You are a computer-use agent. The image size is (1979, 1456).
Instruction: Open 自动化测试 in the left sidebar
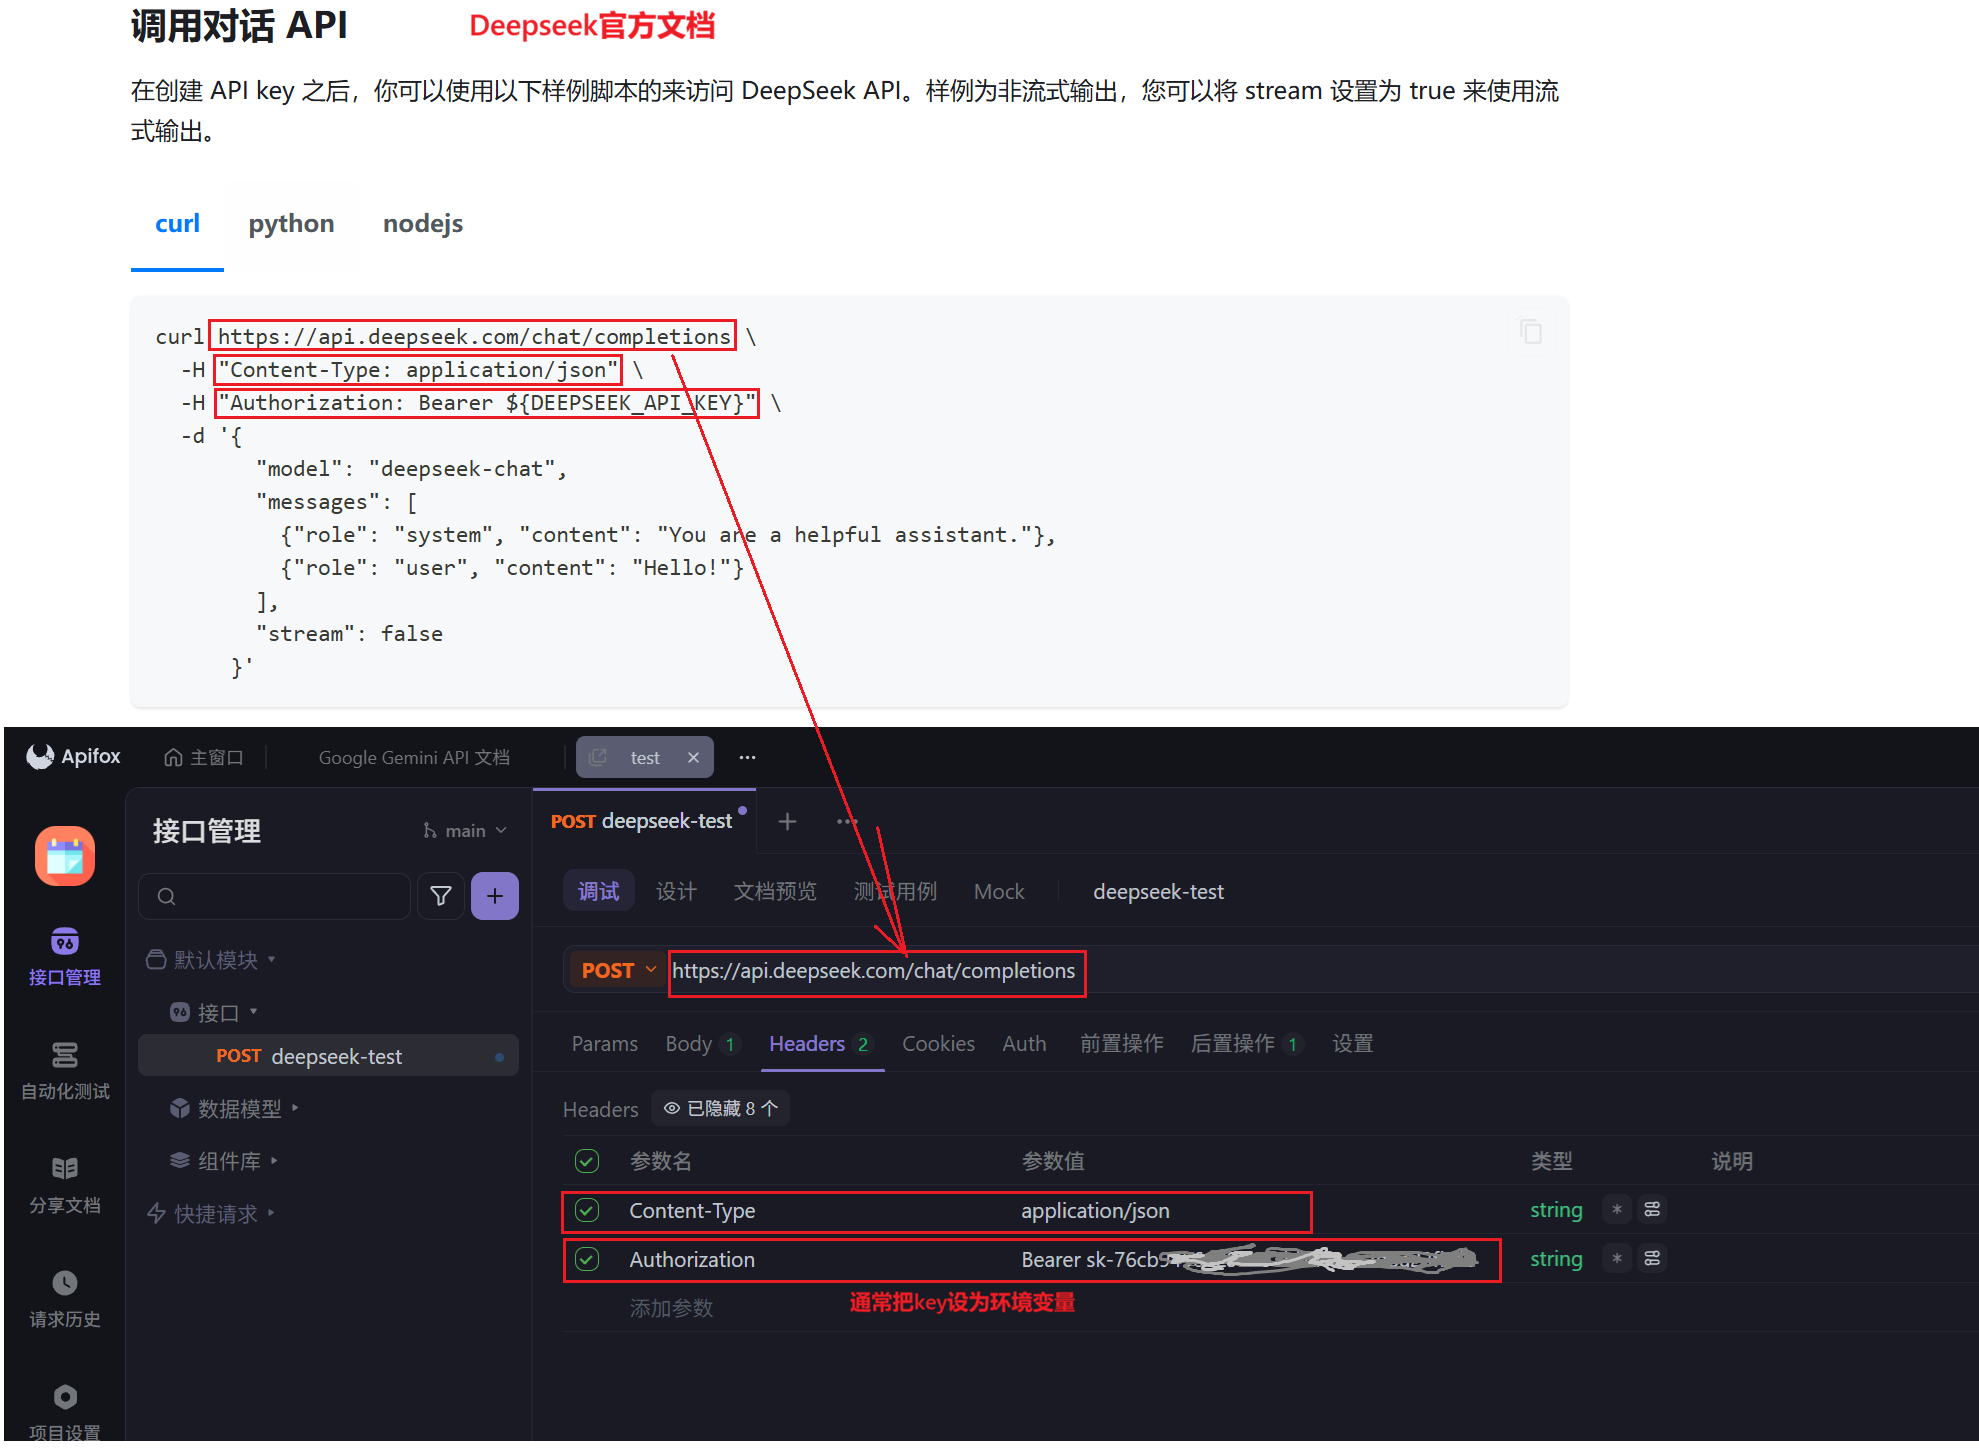pyautogui.click(x=65, y=1069)
